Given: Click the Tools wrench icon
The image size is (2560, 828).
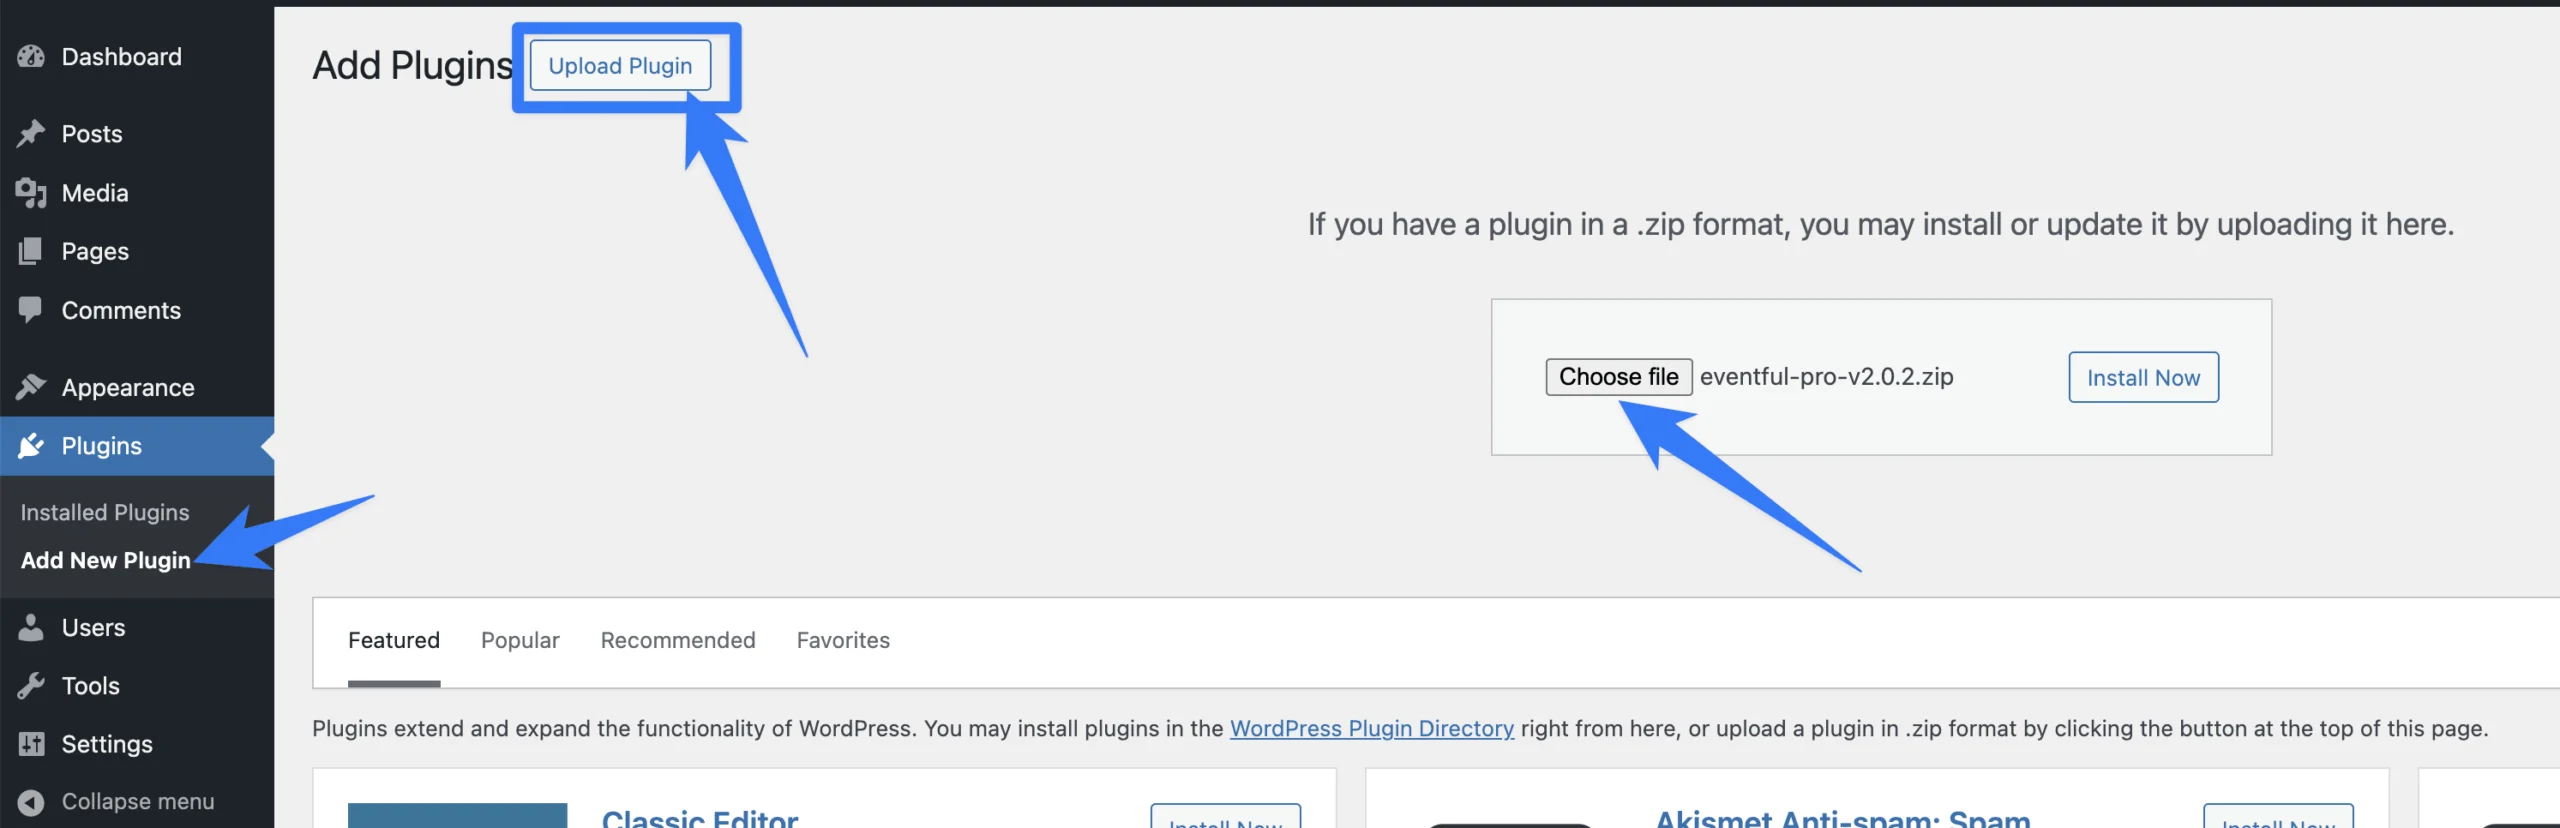Looking at the screenshot, I should tap(31, 686).
